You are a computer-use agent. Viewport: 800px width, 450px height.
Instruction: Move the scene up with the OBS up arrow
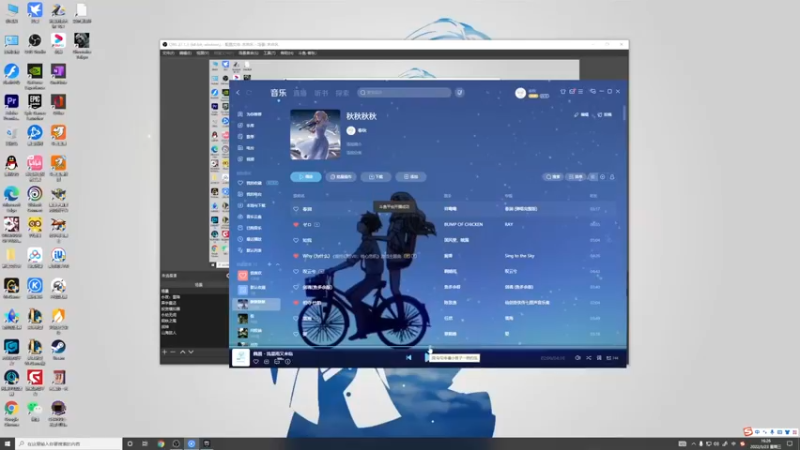coord(182,352)
